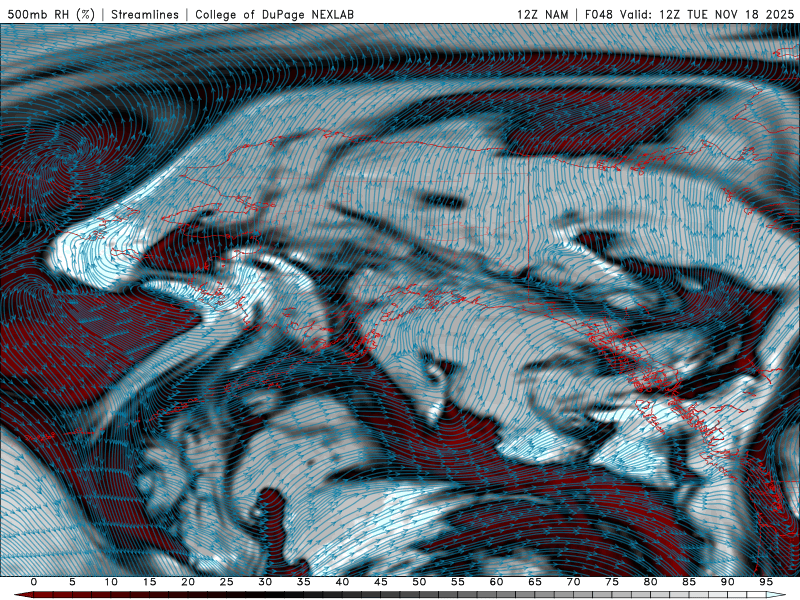Click 'College of DuPage NEXLAB' text
The height and width of the screenshot is (600, 800).
(x=274, y=14)
